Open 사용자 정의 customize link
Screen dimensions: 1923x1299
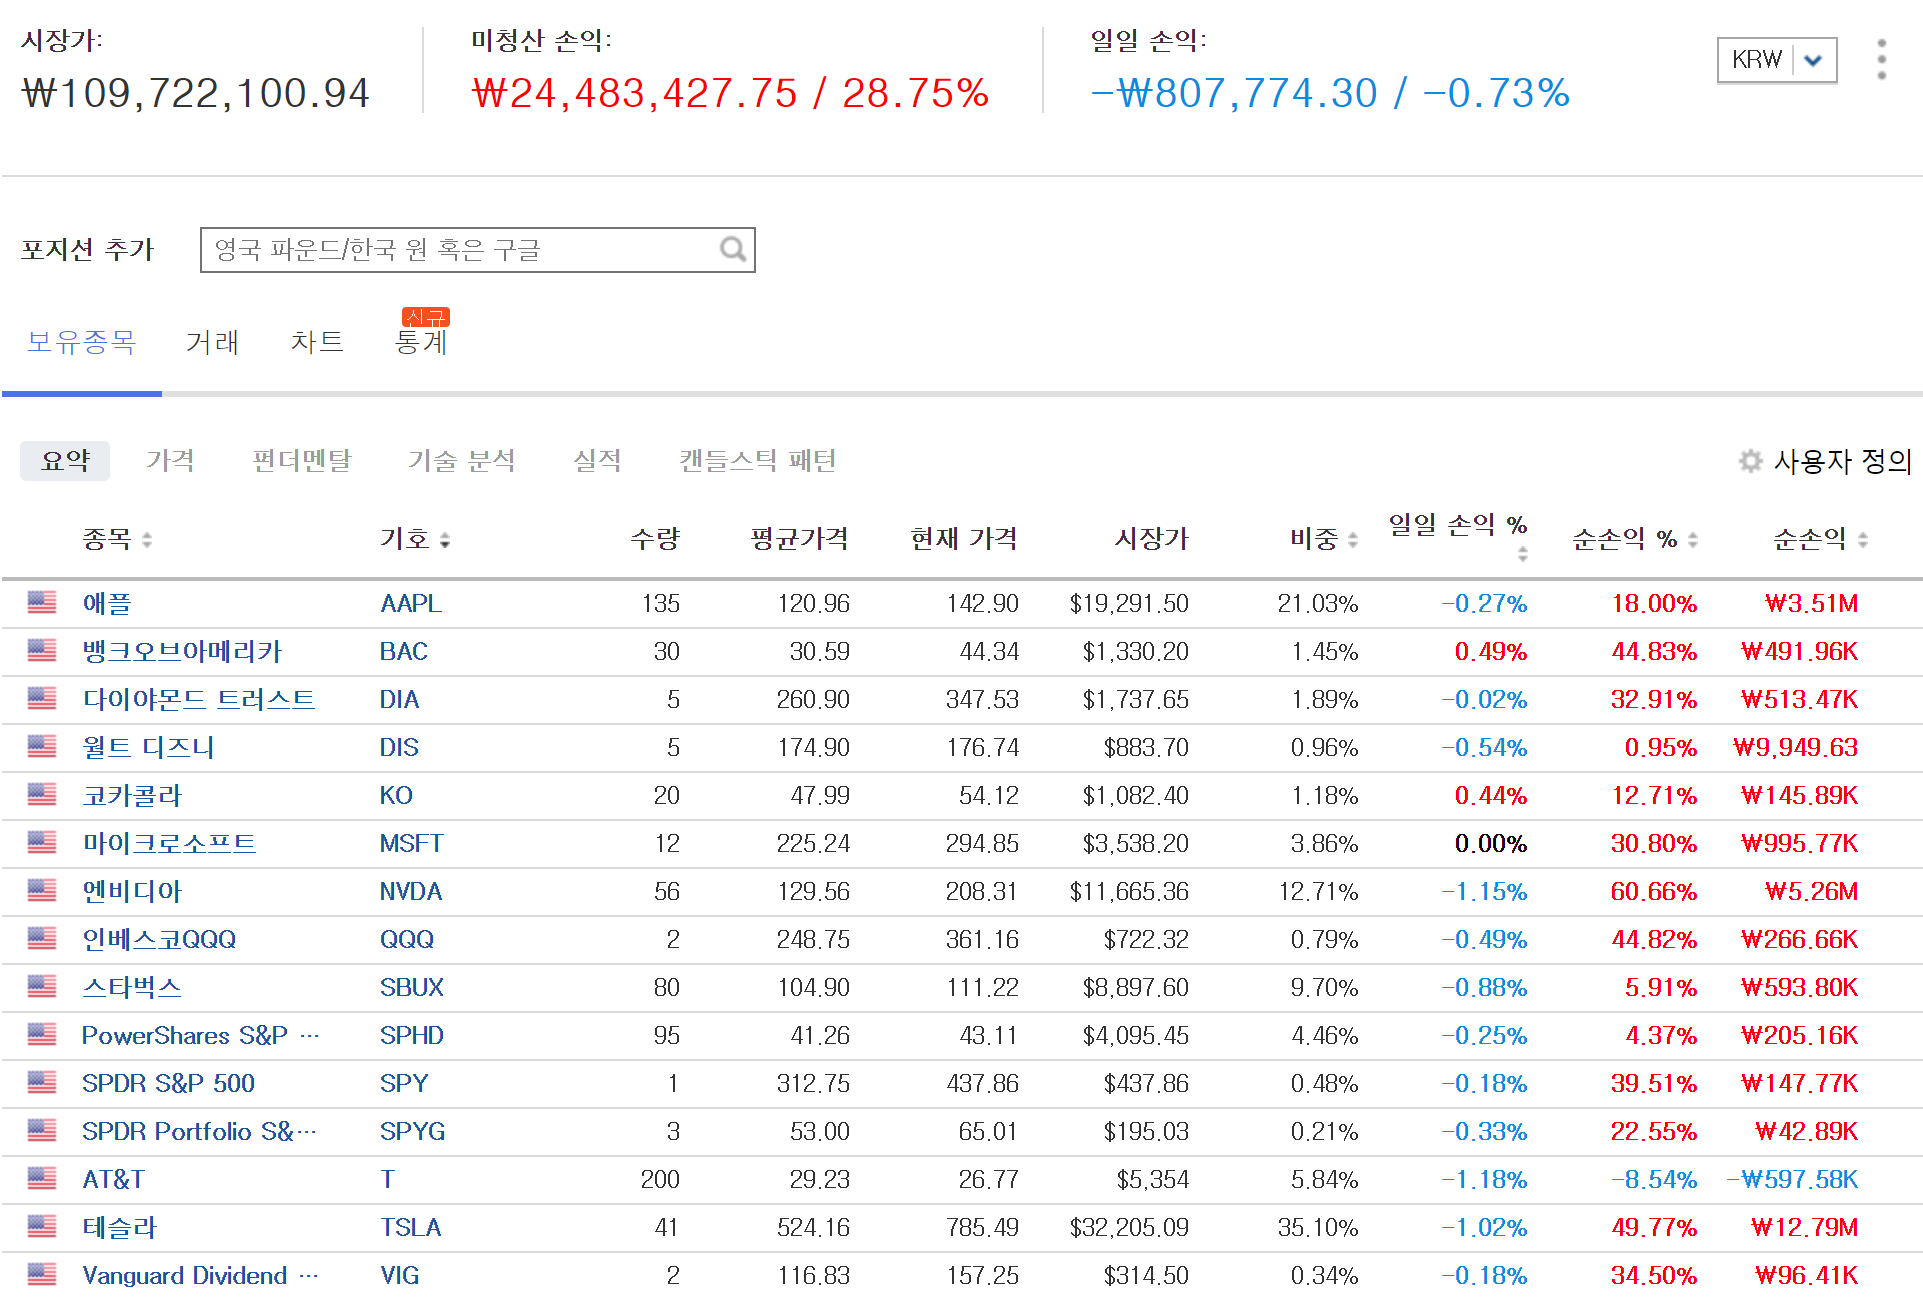tap(1842, 461)
